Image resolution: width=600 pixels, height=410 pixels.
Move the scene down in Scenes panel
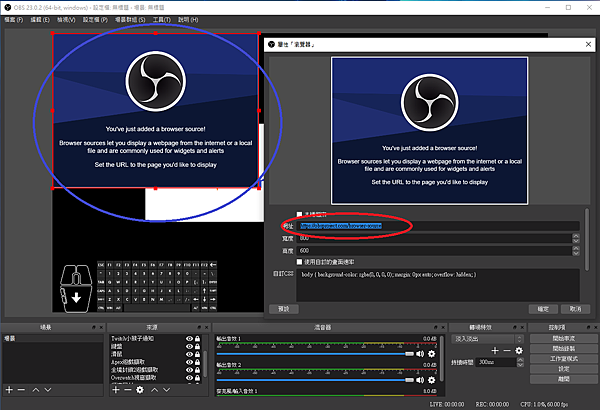tap(48, 390)
